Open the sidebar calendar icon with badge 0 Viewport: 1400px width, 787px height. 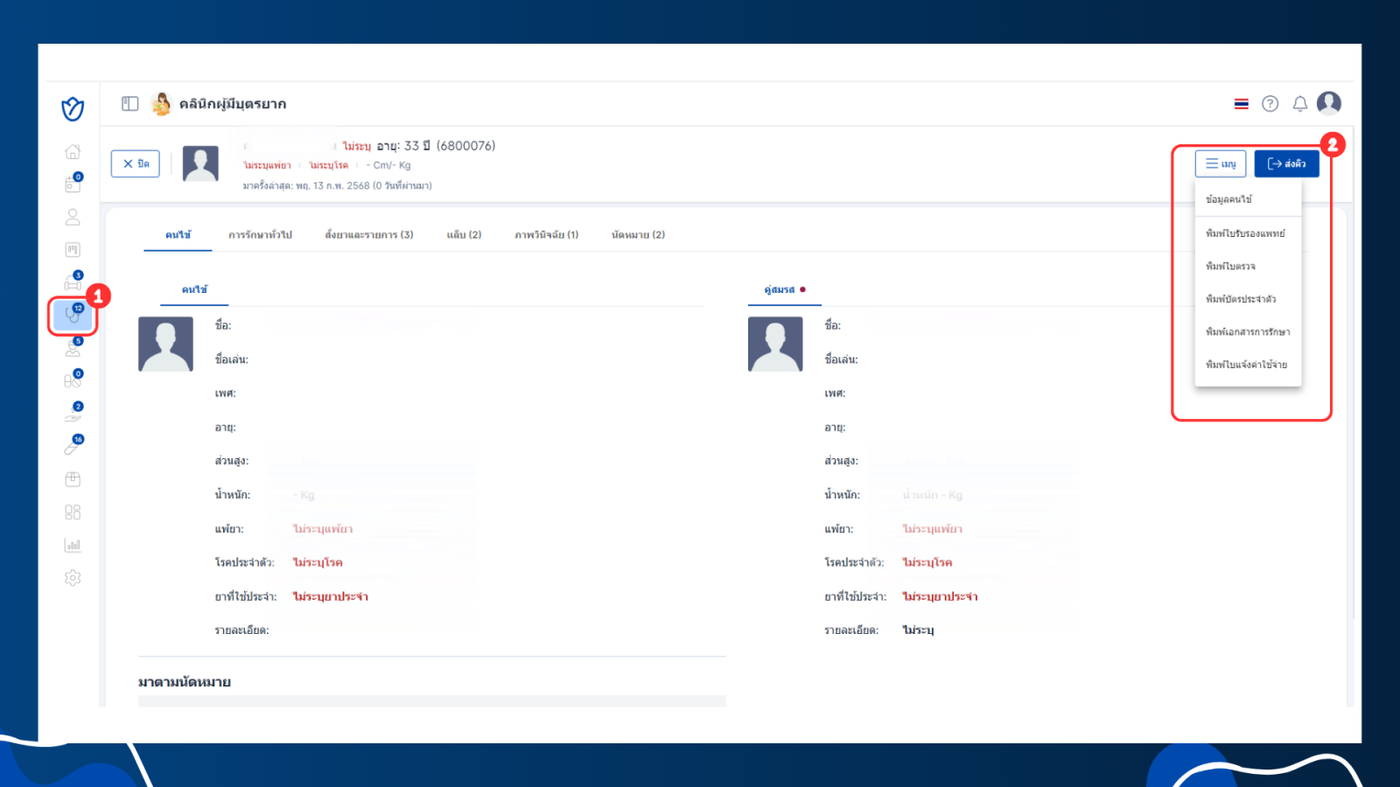(72, 184)
